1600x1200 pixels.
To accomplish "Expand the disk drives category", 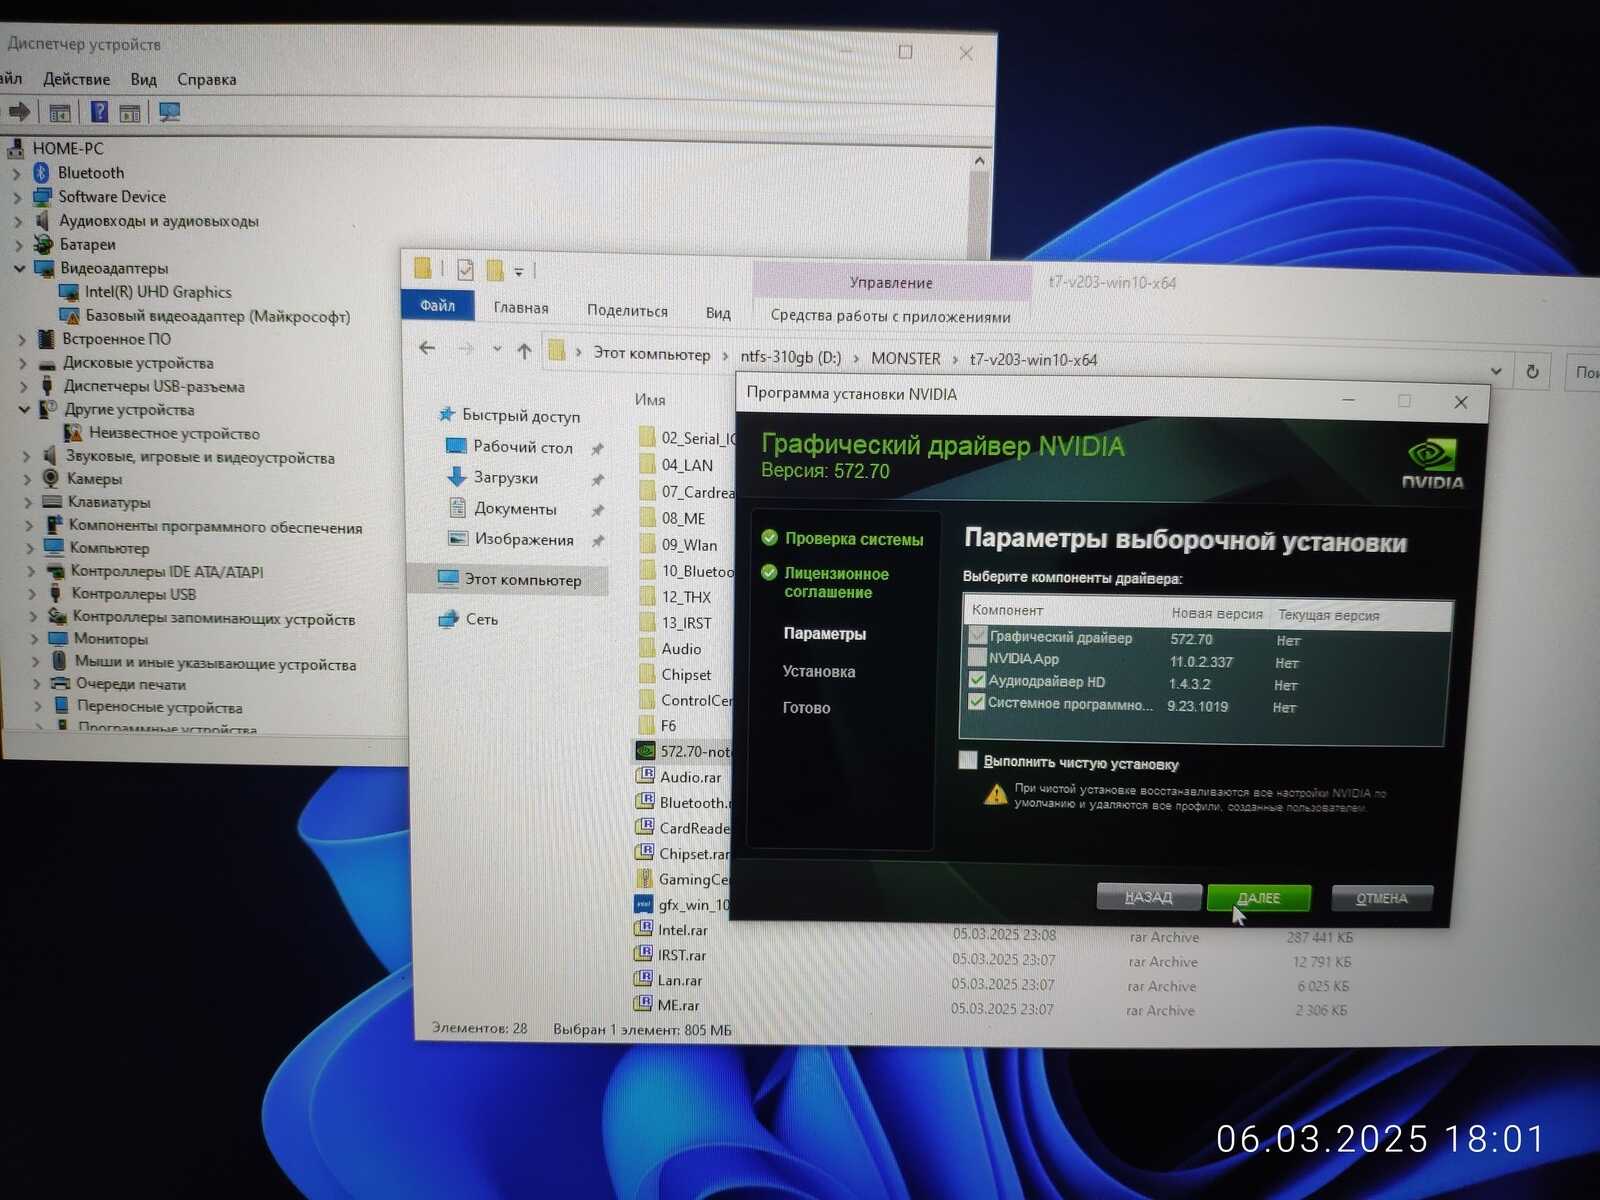I will [x=23, y=363].
